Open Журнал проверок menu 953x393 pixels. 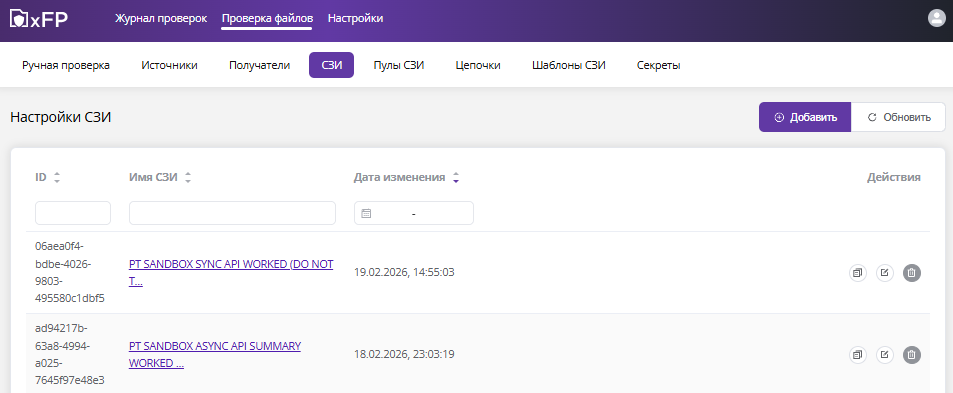[161, 18]
